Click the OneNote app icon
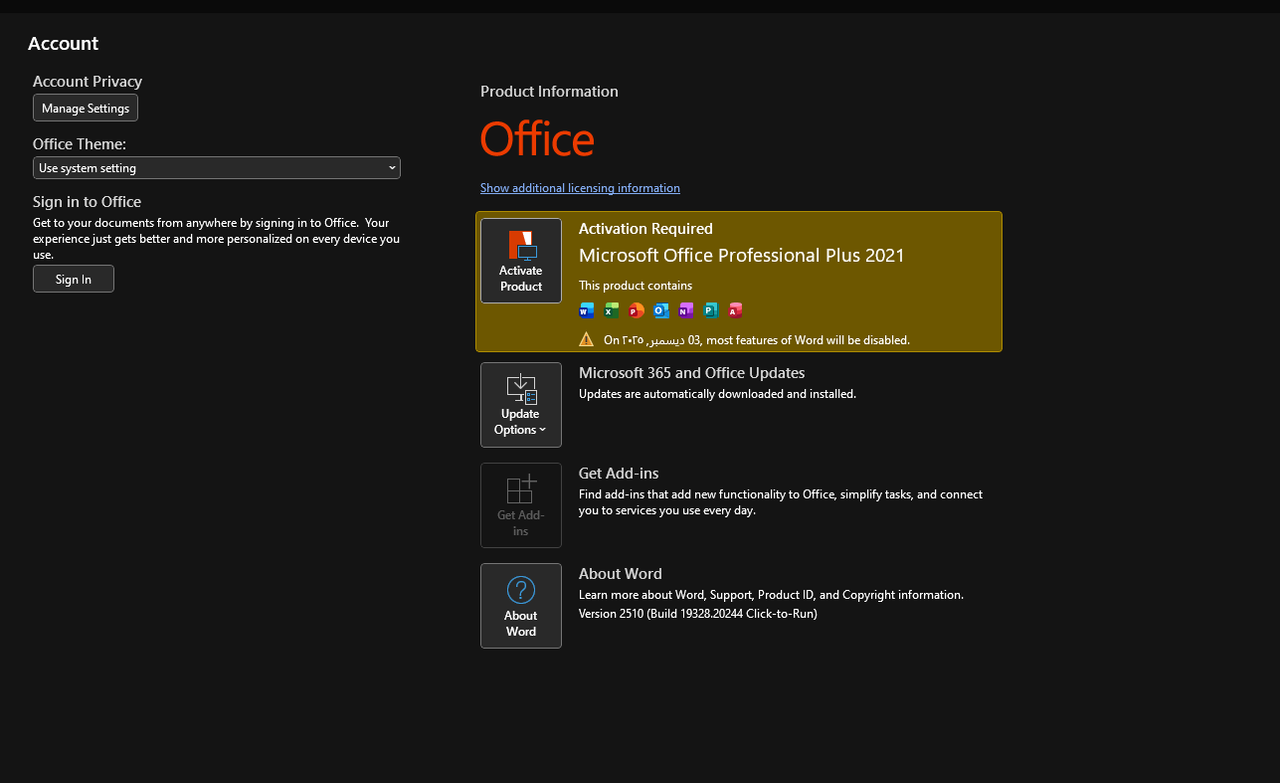 pos(686,310)
